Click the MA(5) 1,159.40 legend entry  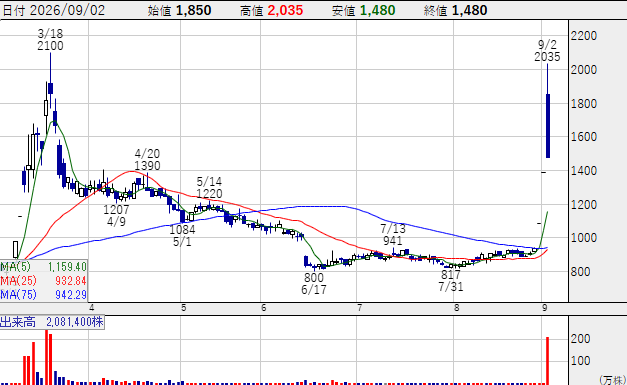[44, 267]
